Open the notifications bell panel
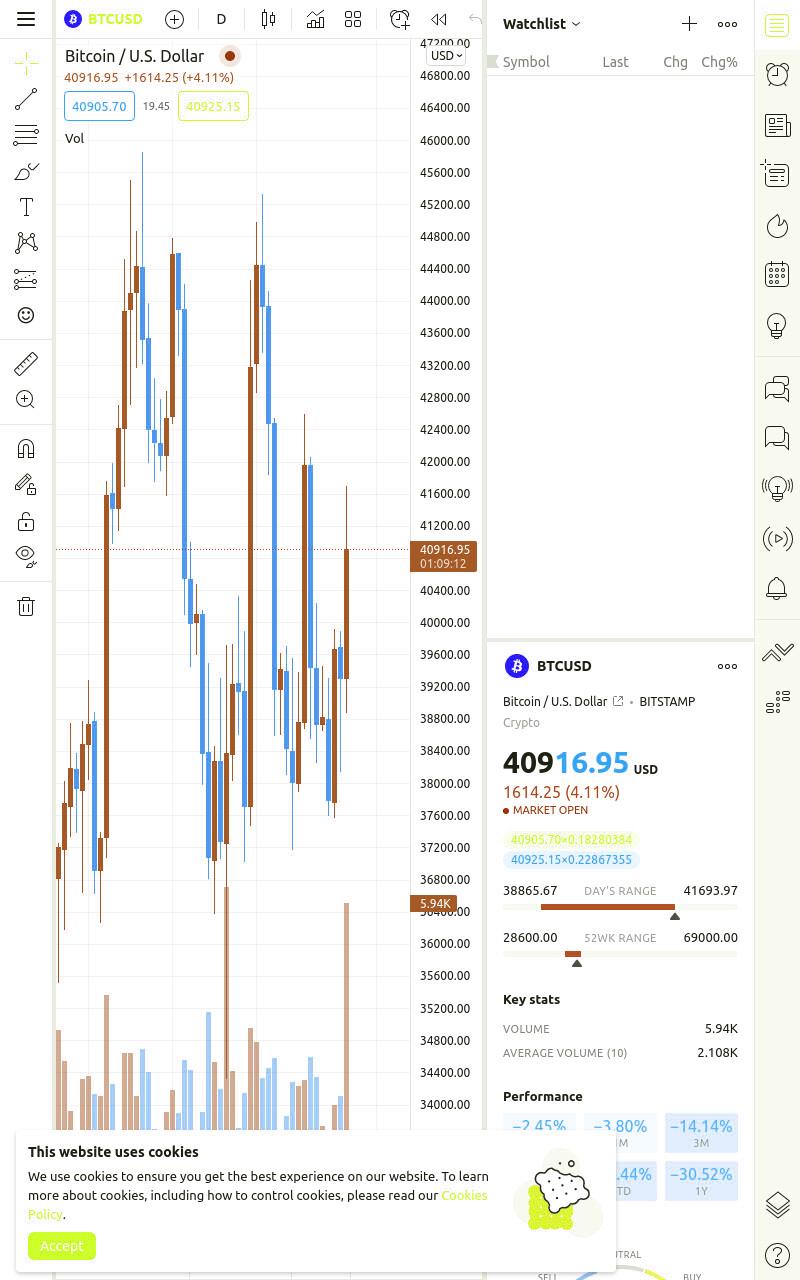Image resolution: width=800 pixels, height=1280 pixels. [777, 588]
